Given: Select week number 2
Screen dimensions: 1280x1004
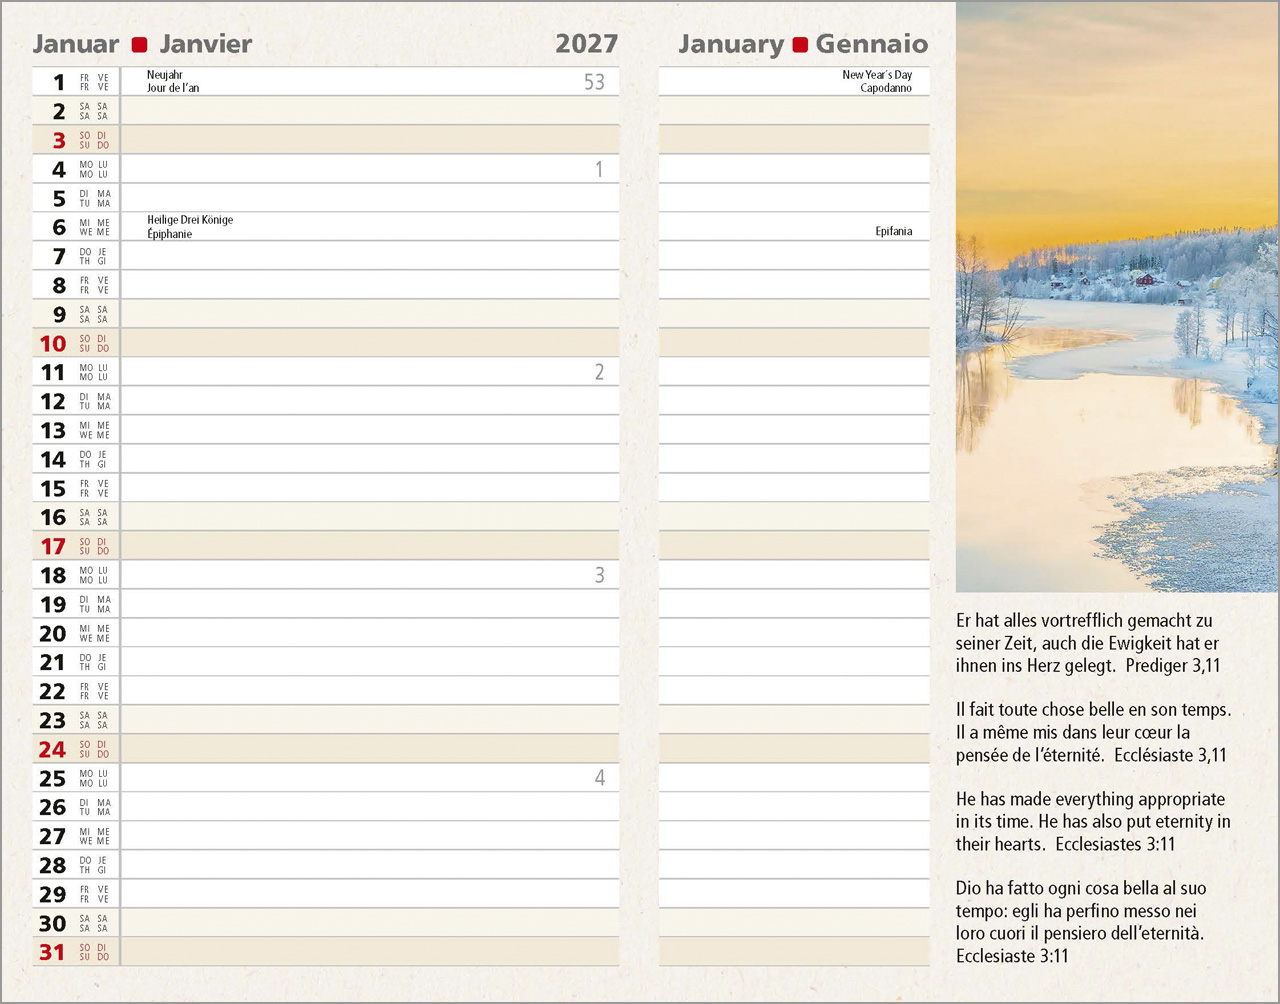Looking at the screenshot, I should (x=599, y=372).
